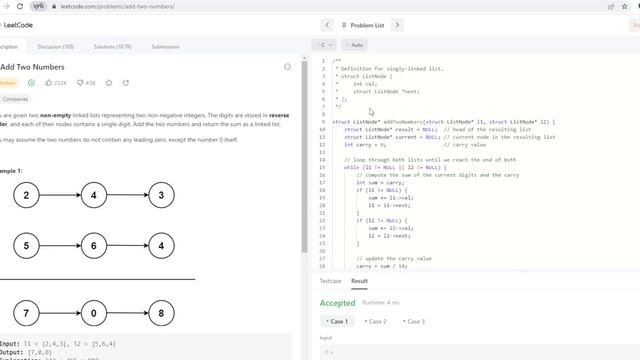640x360 pixels.
Task: Go to next problem arrow
Action: pos(397,25)
